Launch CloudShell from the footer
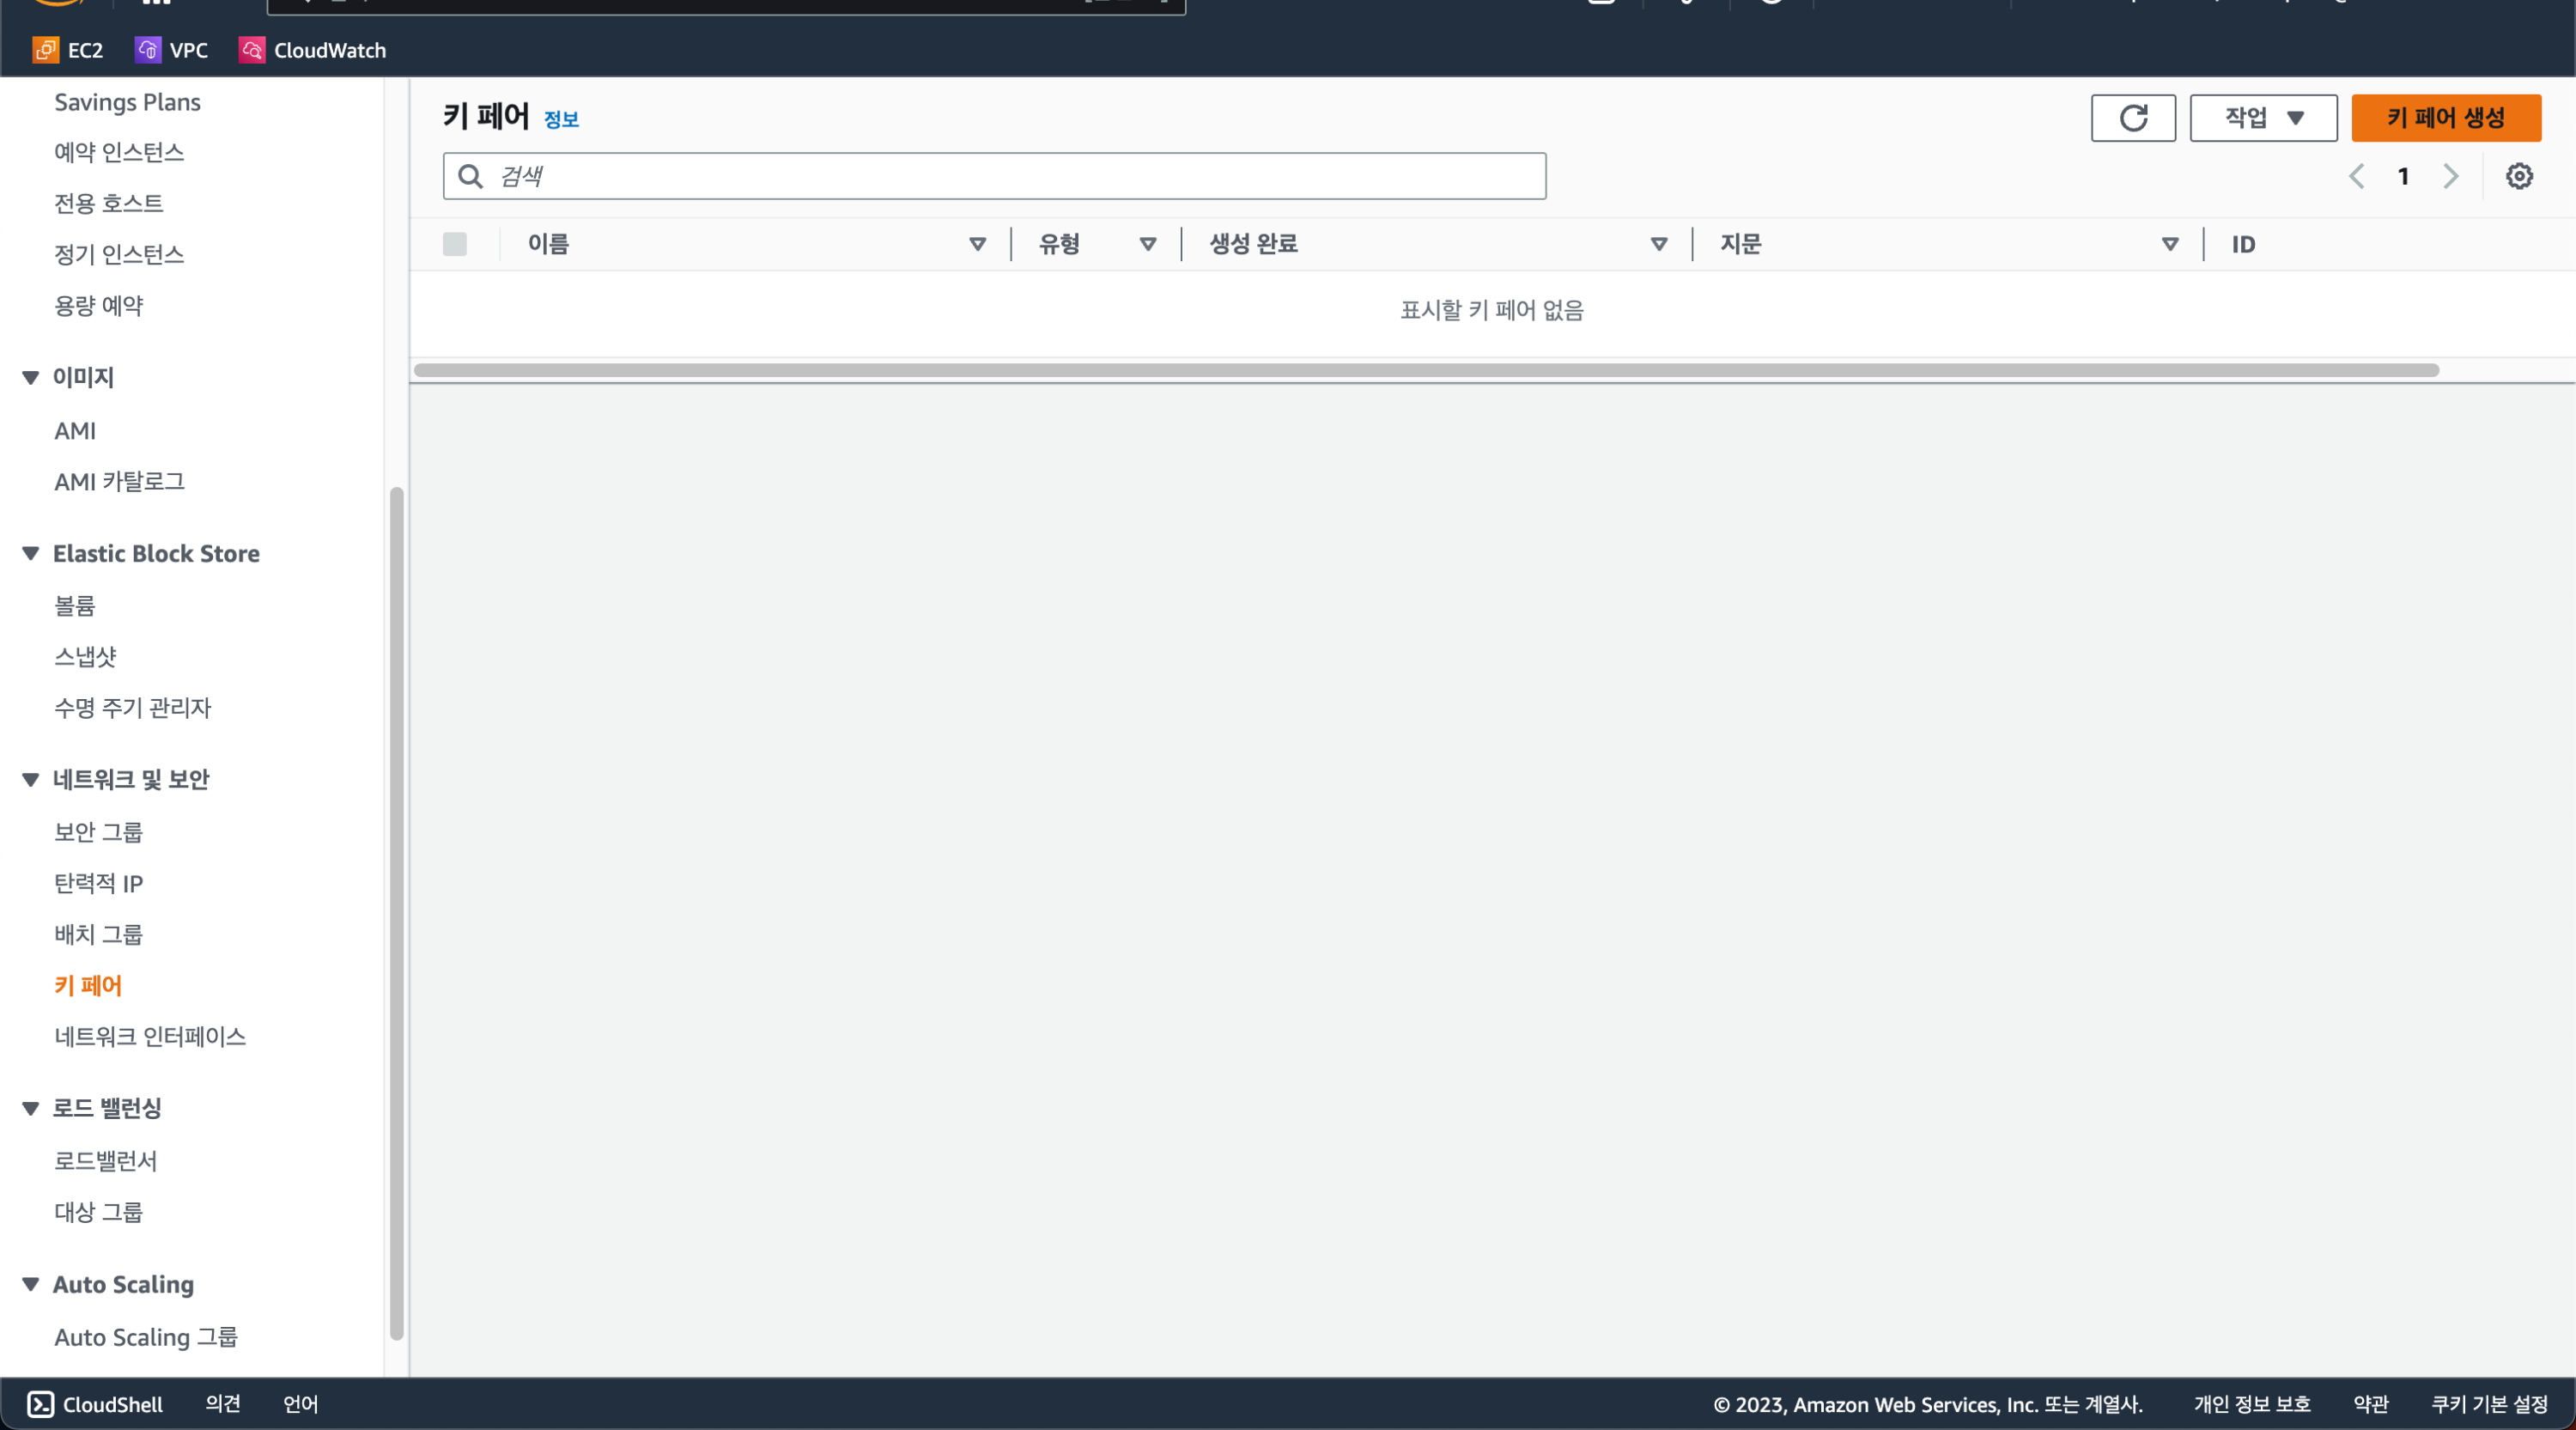2576x1430 pixels. click(95, 1404)
